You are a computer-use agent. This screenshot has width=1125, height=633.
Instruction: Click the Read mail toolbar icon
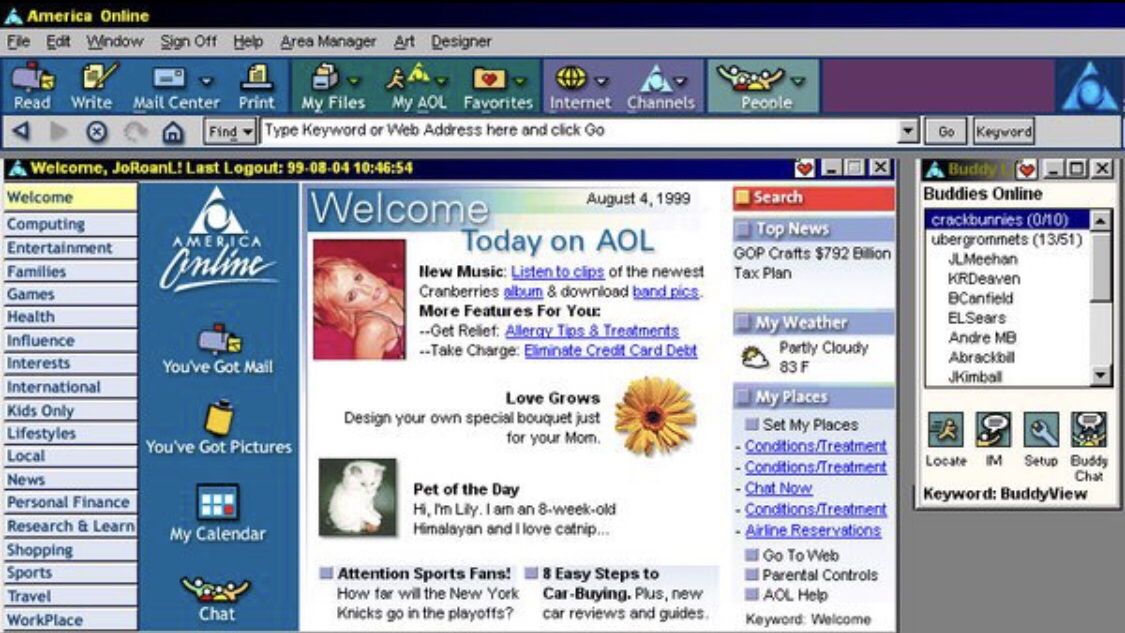click(x=32, y=79)
